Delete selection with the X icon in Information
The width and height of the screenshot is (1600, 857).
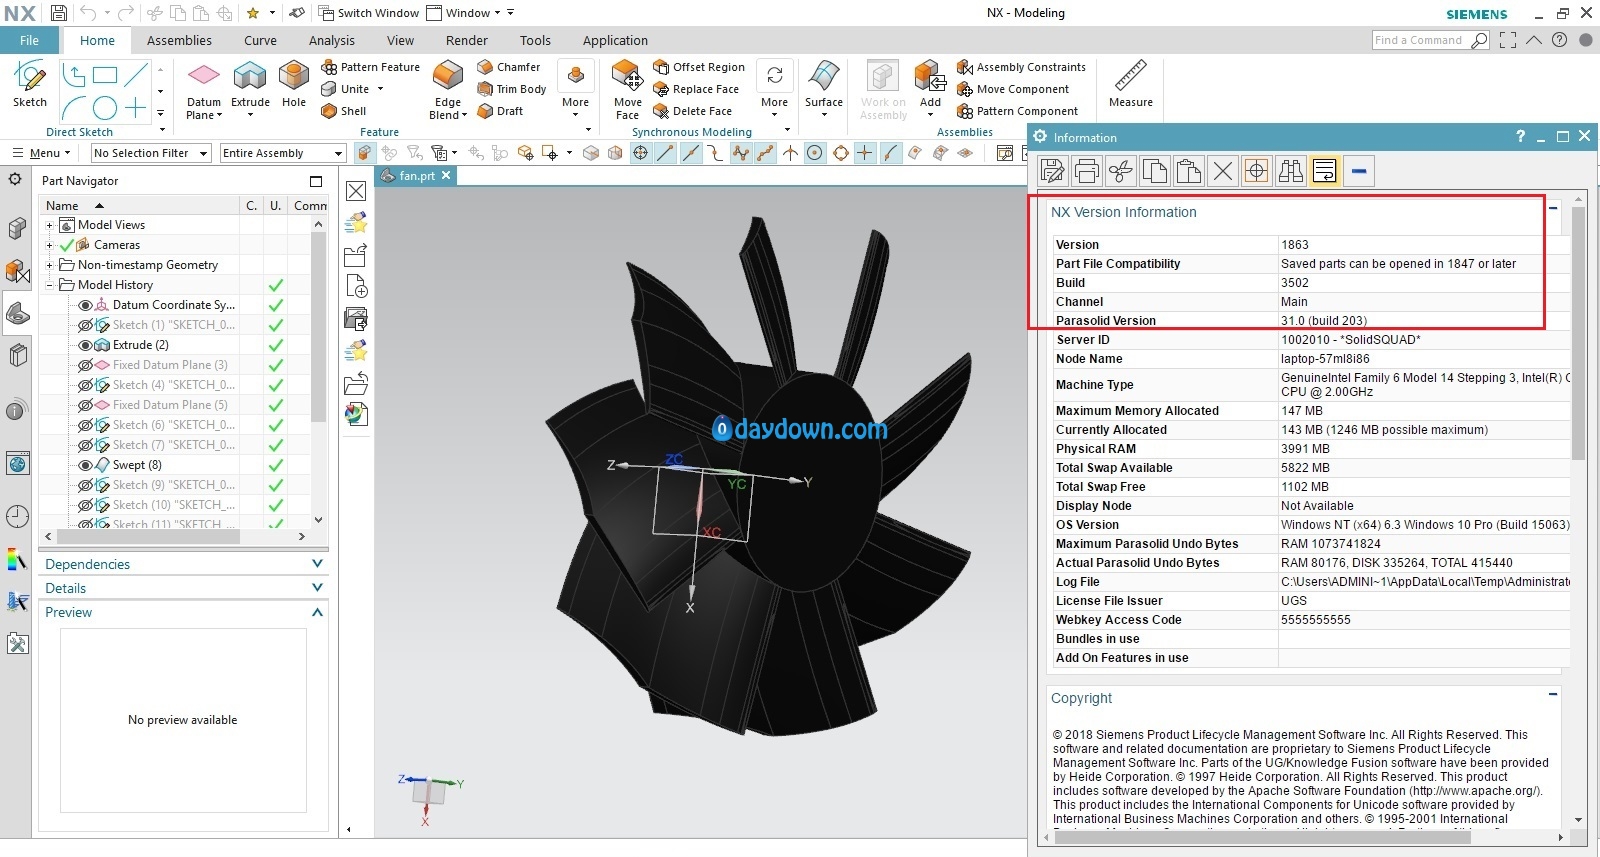(1223, 171)
